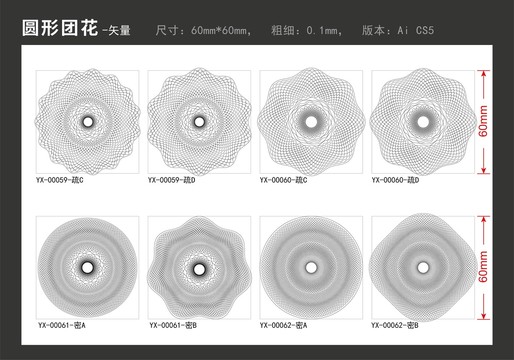514x360 pixels.
Task: Select the YX-00059-疏D rosette pattern
Action: pos(199,122)
